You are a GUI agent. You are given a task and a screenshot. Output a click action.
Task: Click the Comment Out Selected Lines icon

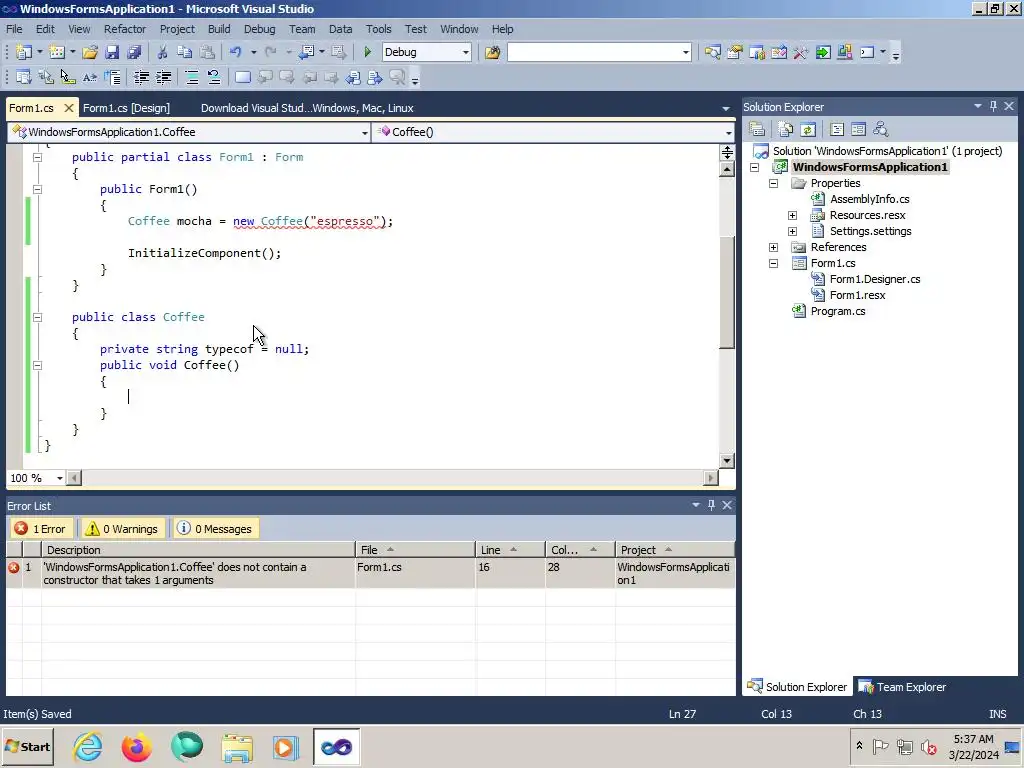[x=192, y=78]
